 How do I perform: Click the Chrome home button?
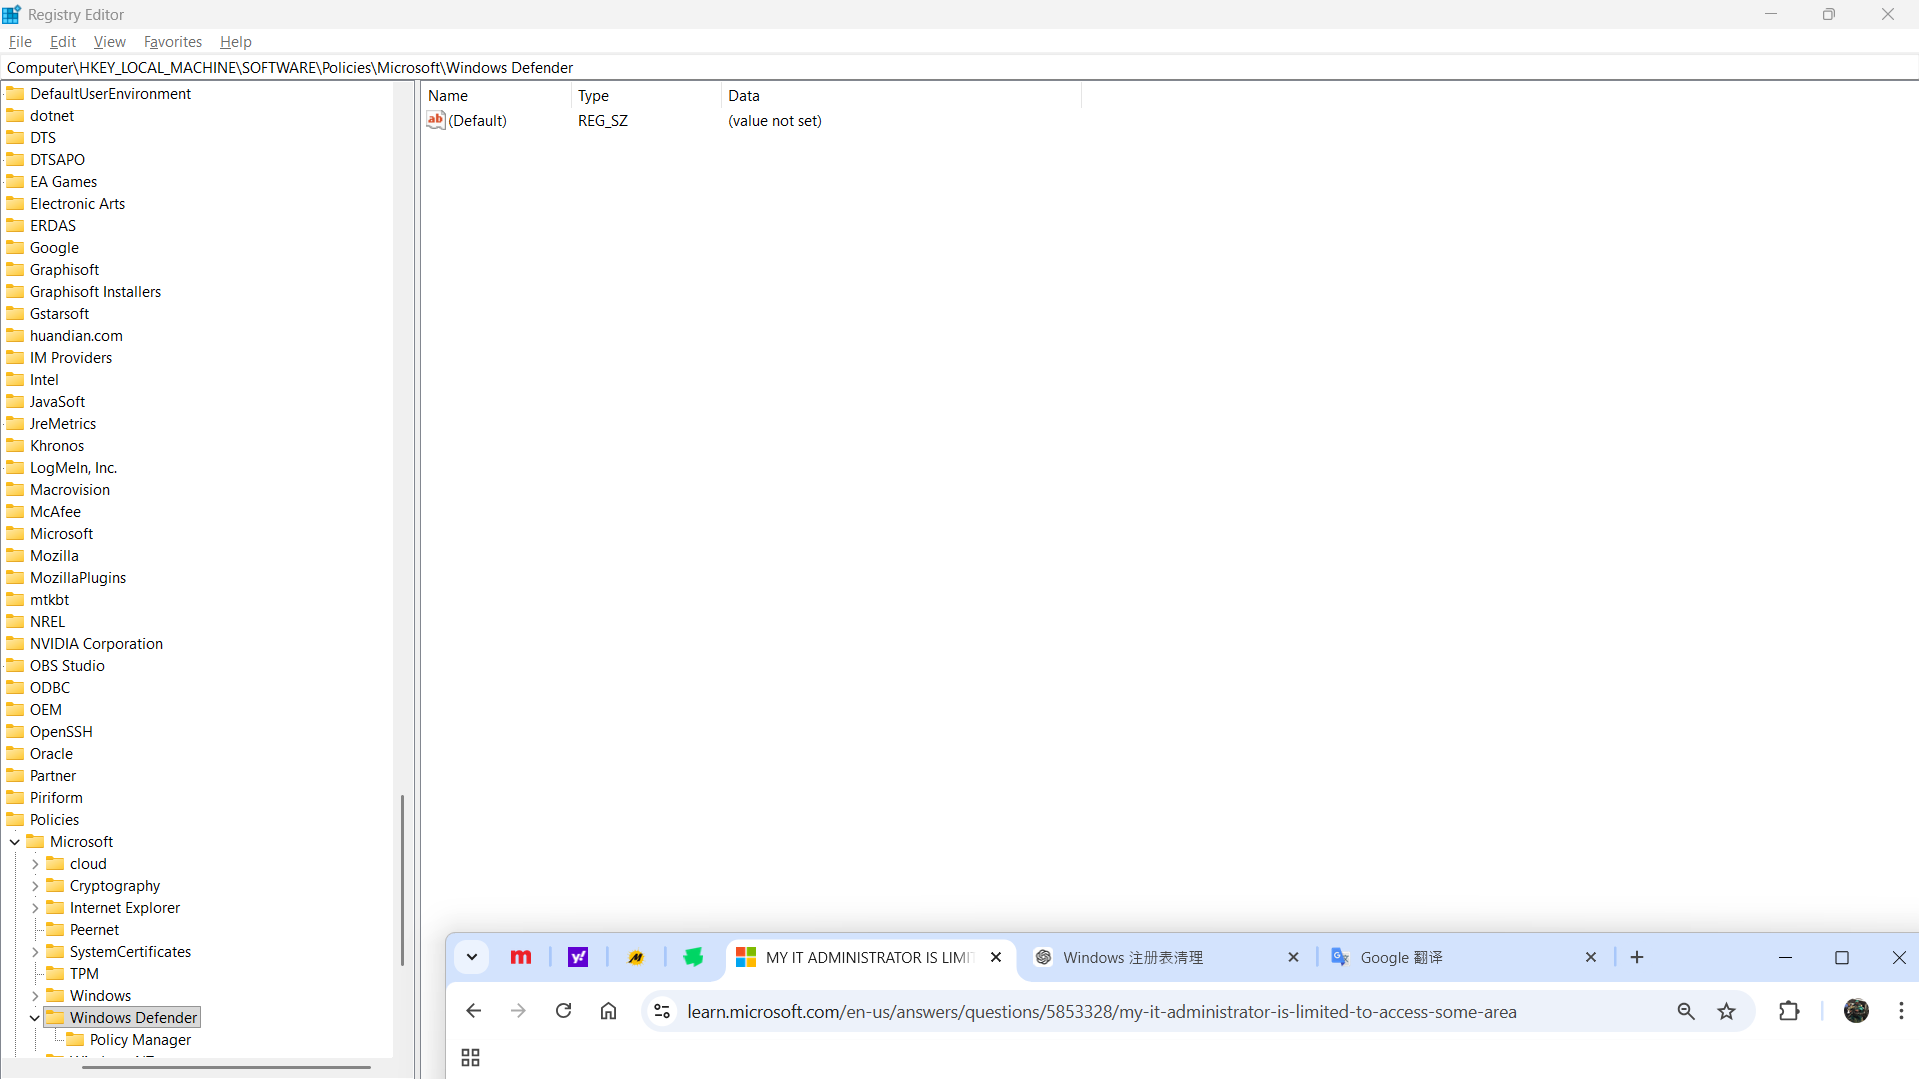[x=608, y=1011]
